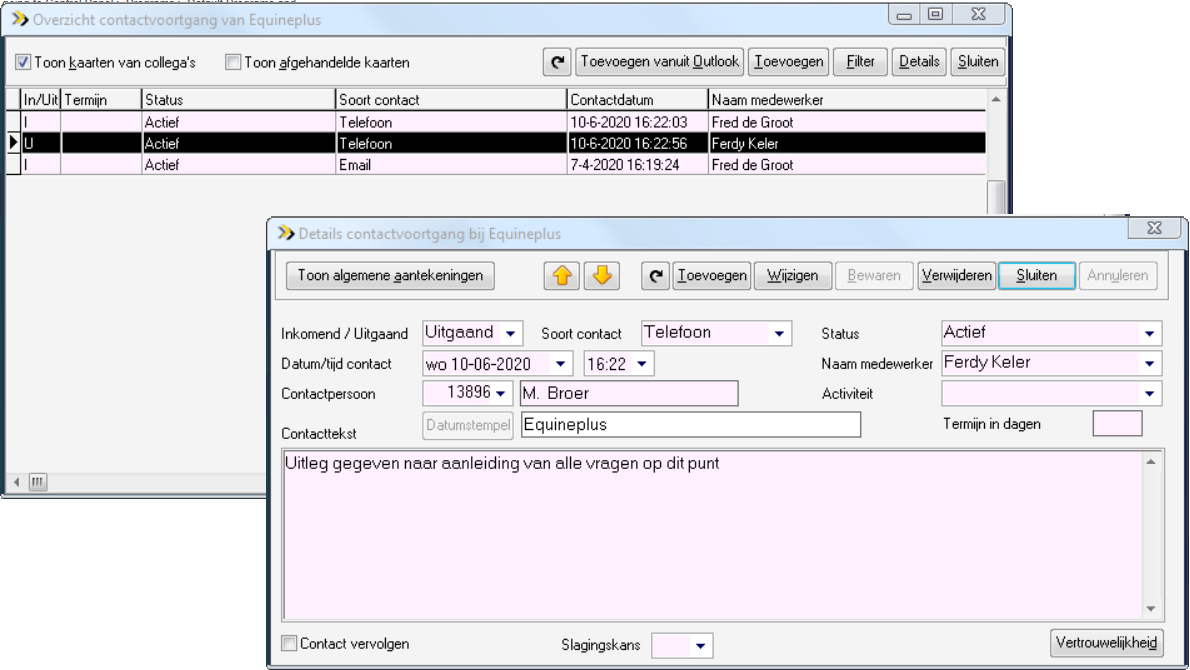The width and height of the screenshot is (1190, 670).
Task: Refresh the contactvoortgang overview list
Action: pos(557,62)
